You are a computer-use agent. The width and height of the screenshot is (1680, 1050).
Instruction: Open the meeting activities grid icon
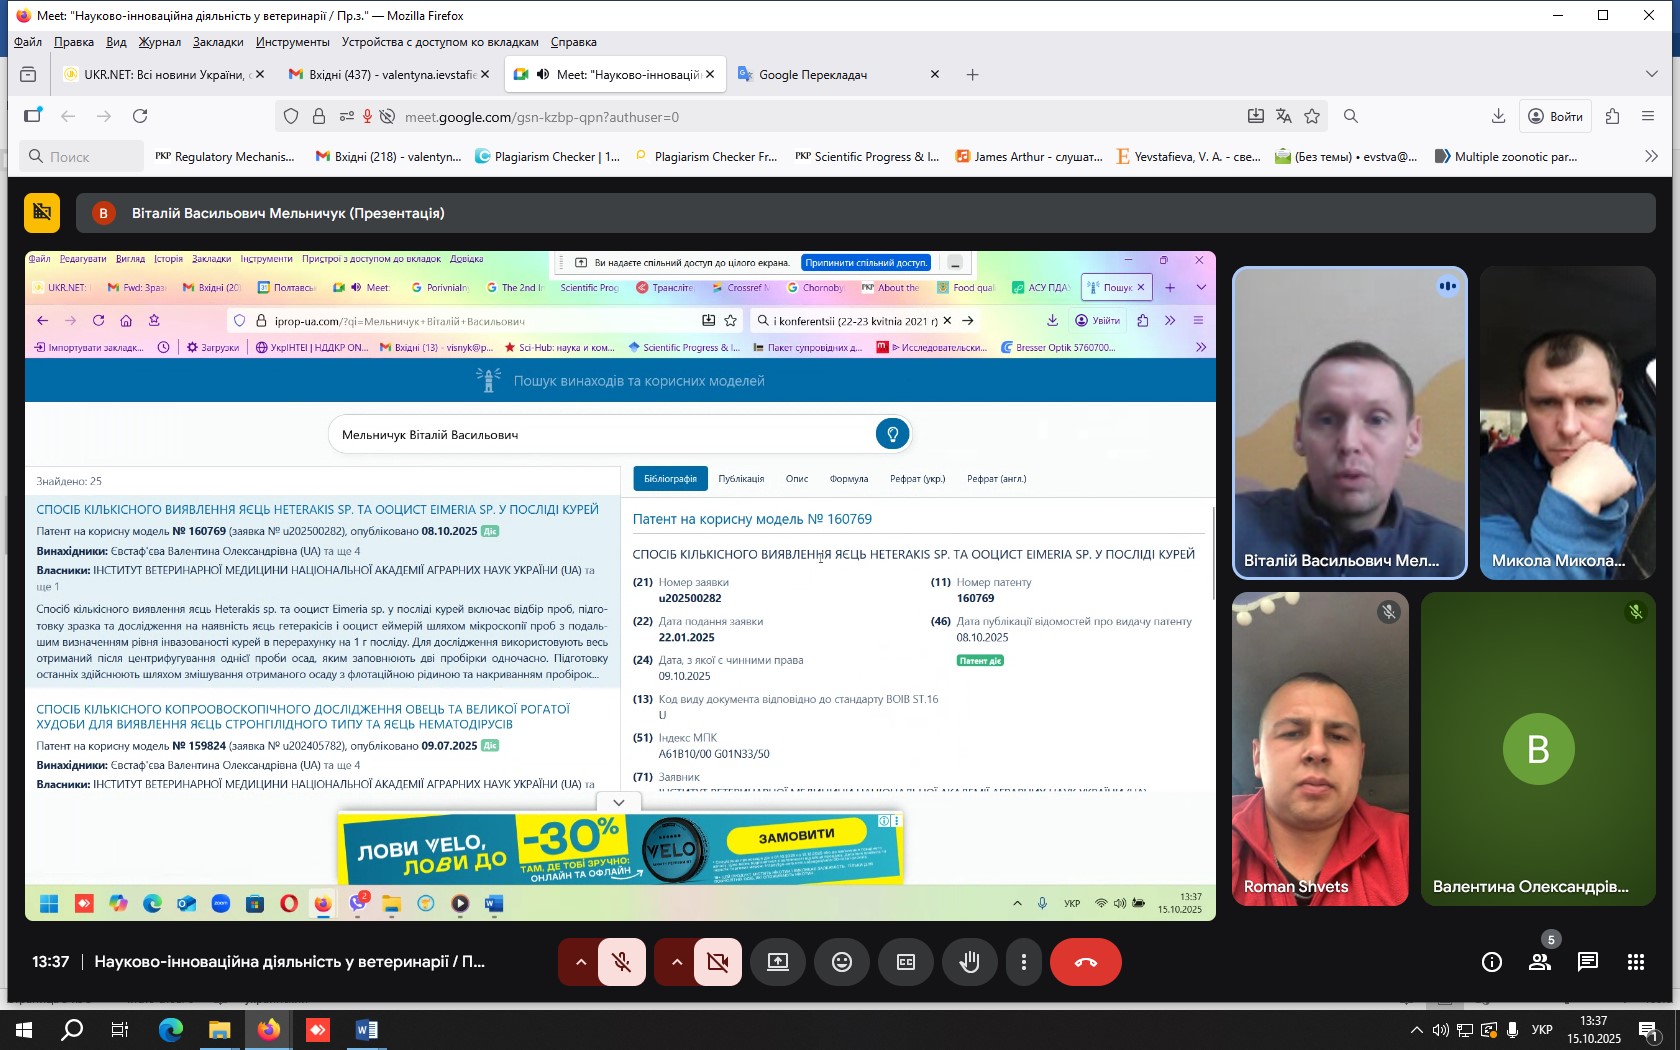pos(1635,962)
